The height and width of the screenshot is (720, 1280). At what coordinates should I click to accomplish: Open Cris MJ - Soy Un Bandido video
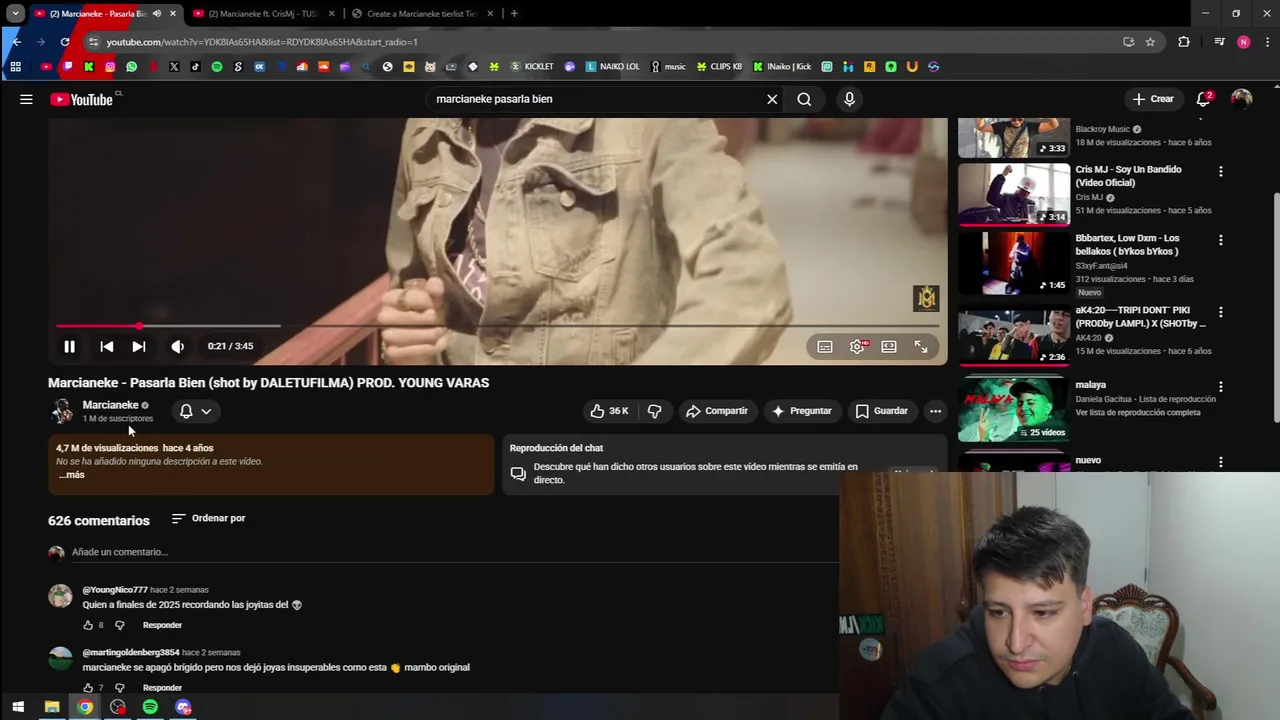click(x=1128, y=175)
